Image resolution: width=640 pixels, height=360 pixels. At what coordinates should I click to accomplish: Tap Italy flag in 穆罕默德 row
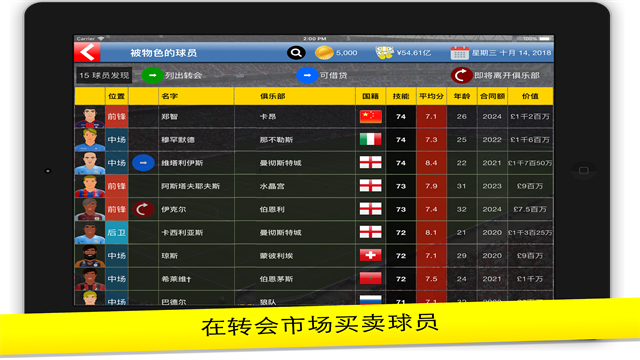[371, 140]
